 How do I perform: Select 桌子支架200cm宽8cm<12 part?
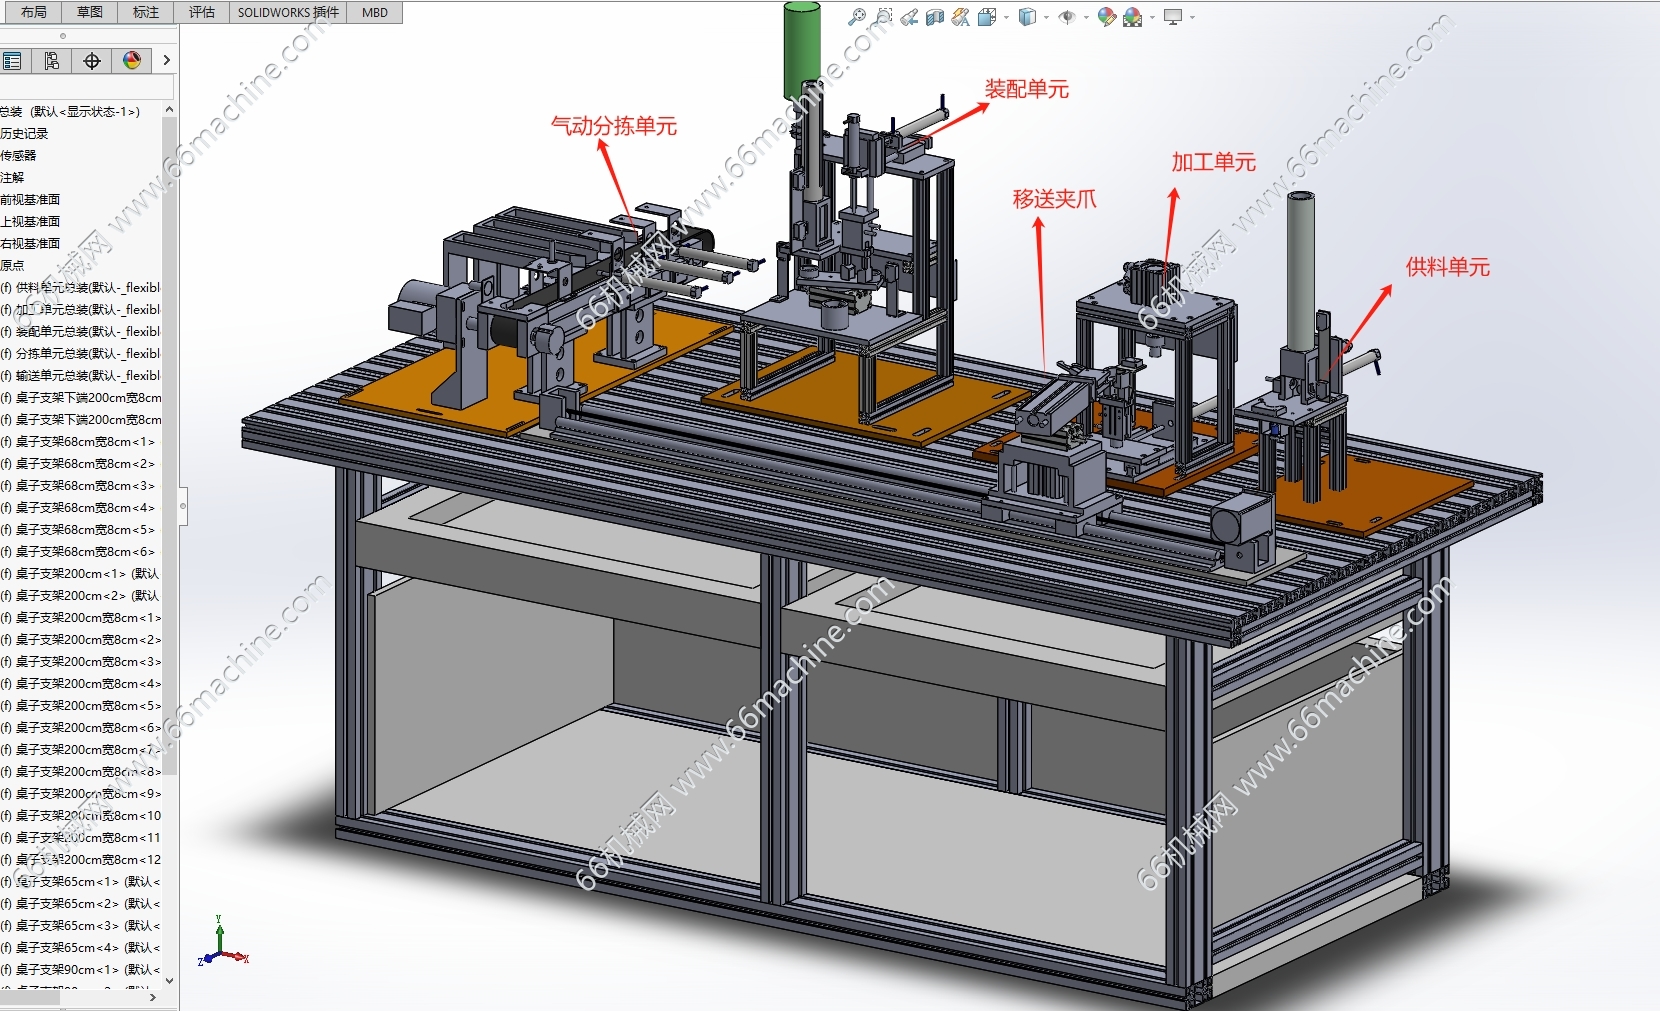pyautogui.click(x=80, y=859)
